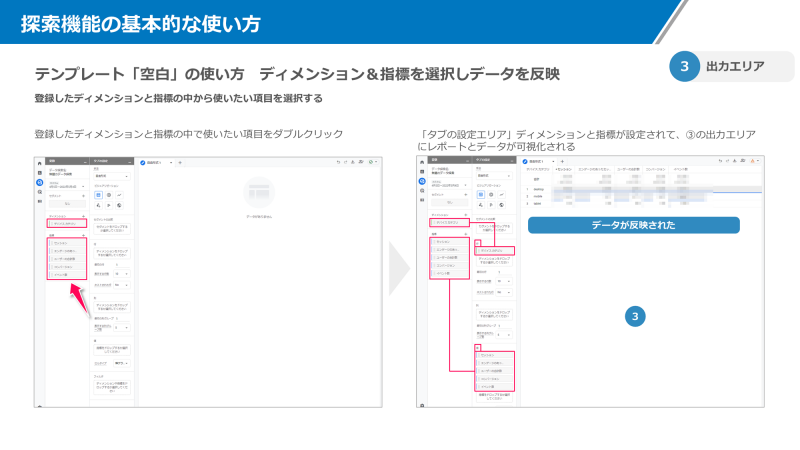Choose geo map visualization in left screenshot
The width and height of the screenshot is (800, 450).
coord(119,205)
